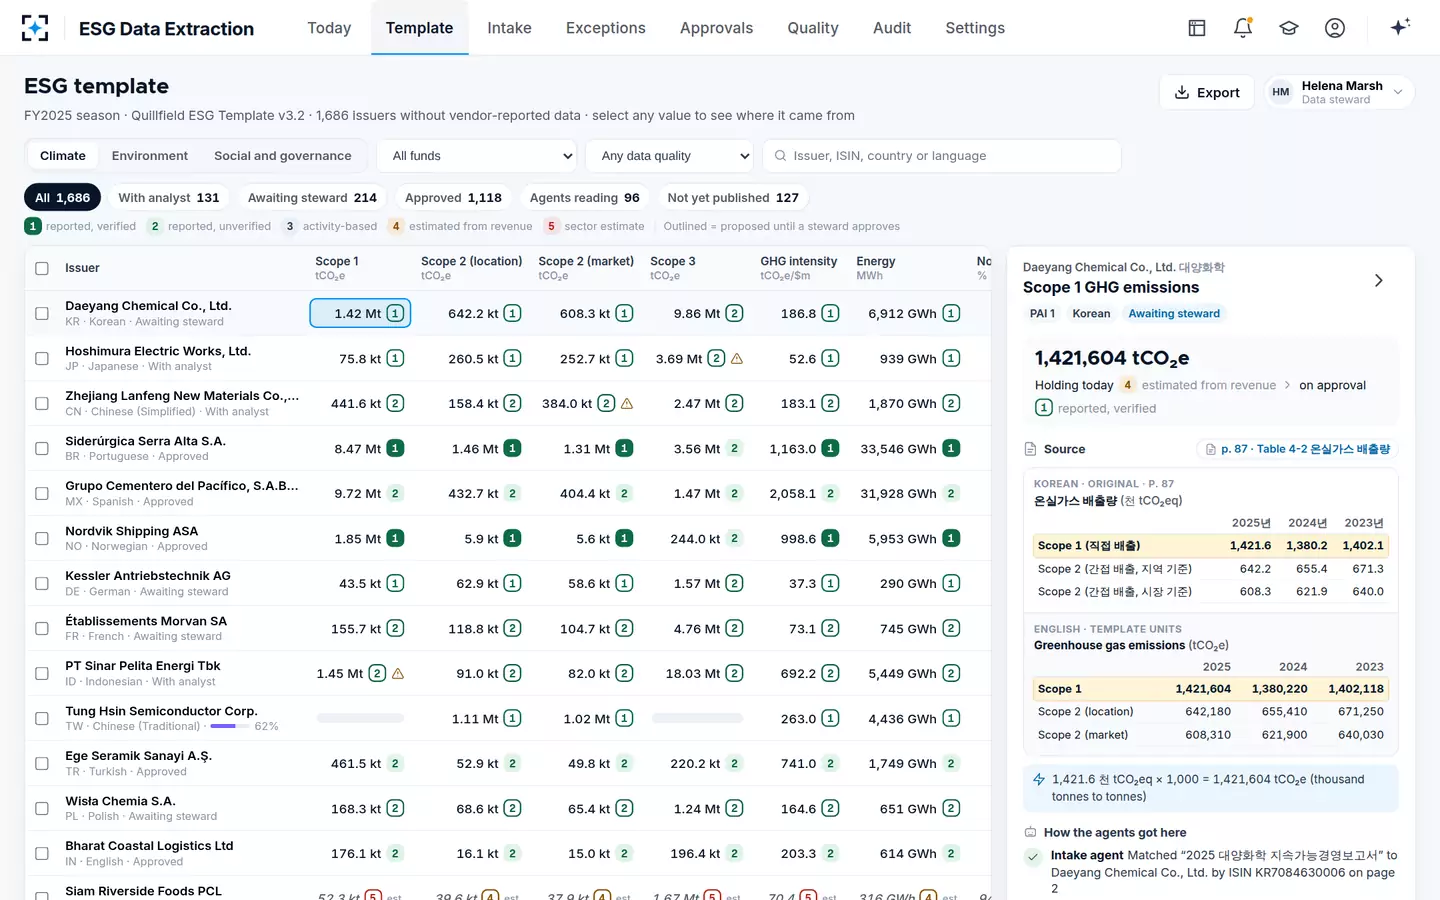
Task: Open the Exceptions tab
Action: (605, 28)
